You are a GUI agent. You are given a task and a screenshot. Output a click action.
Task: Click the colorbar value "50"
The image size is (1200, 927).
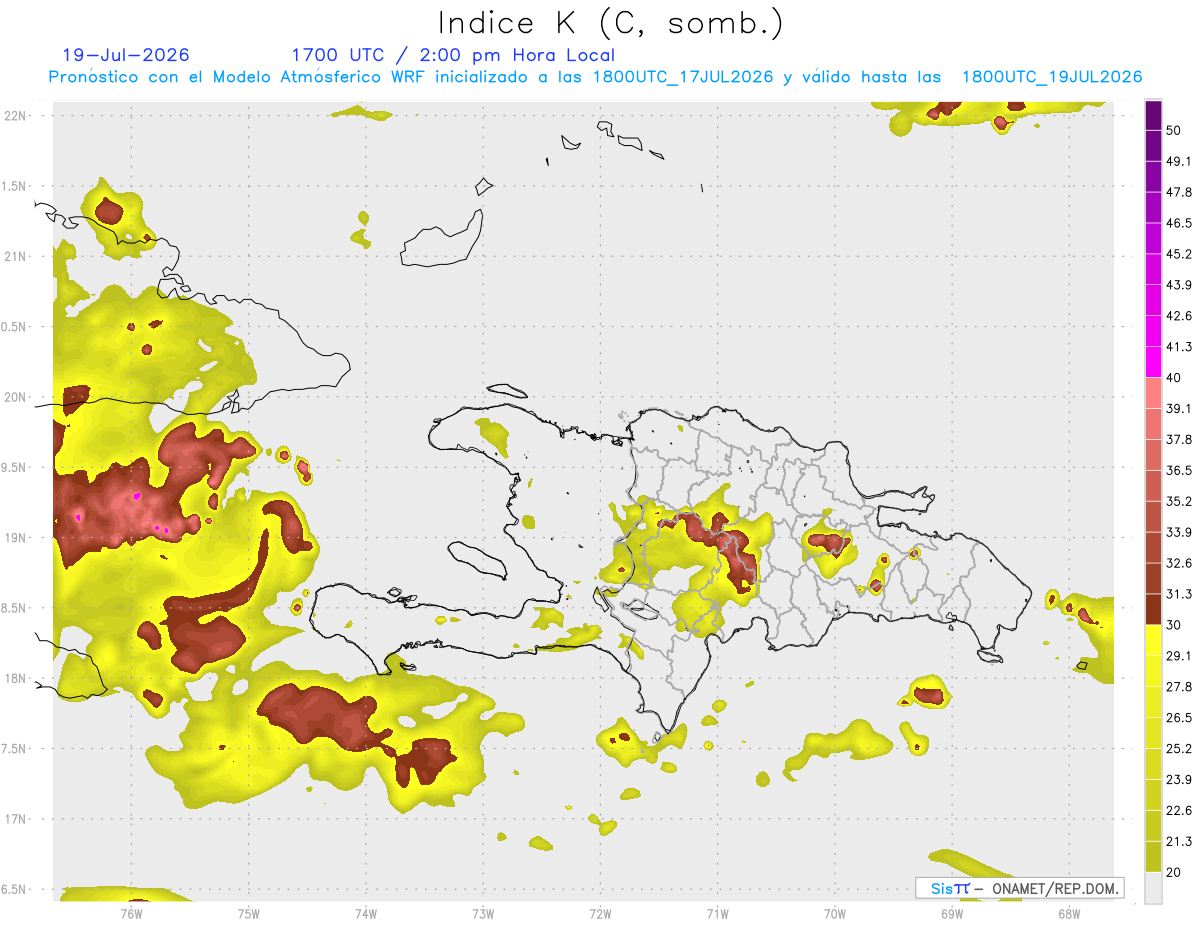click(1173, 130)
